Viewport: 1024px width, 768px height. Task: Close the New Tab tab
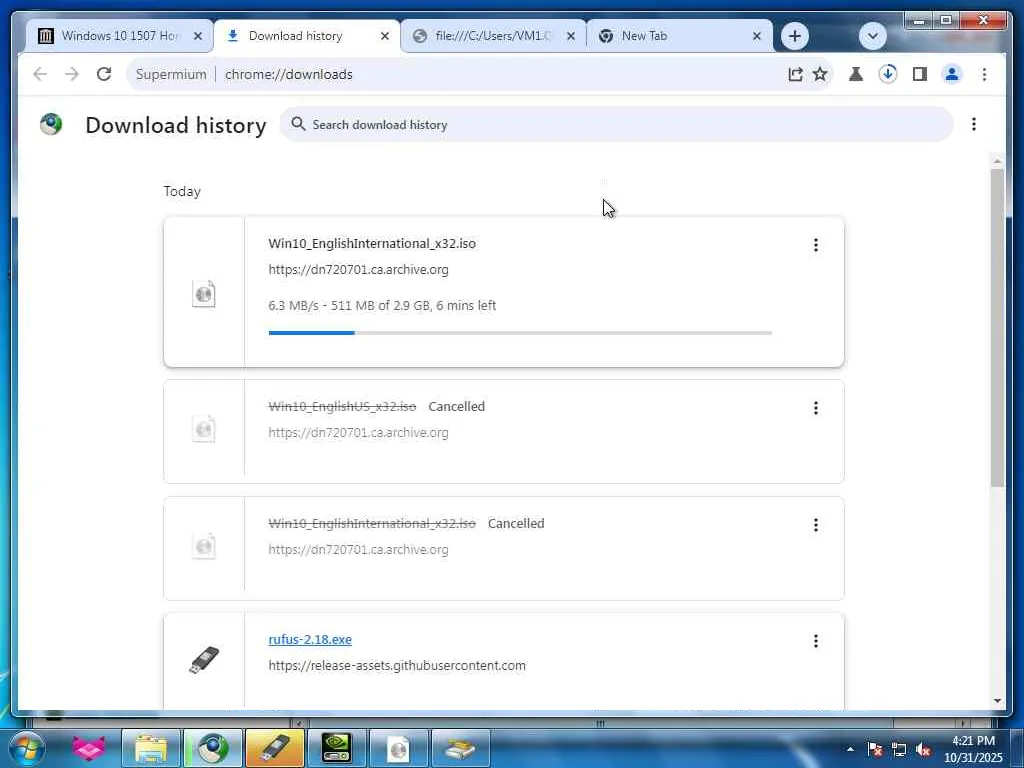pyautogui.click(x=757, y=37)
